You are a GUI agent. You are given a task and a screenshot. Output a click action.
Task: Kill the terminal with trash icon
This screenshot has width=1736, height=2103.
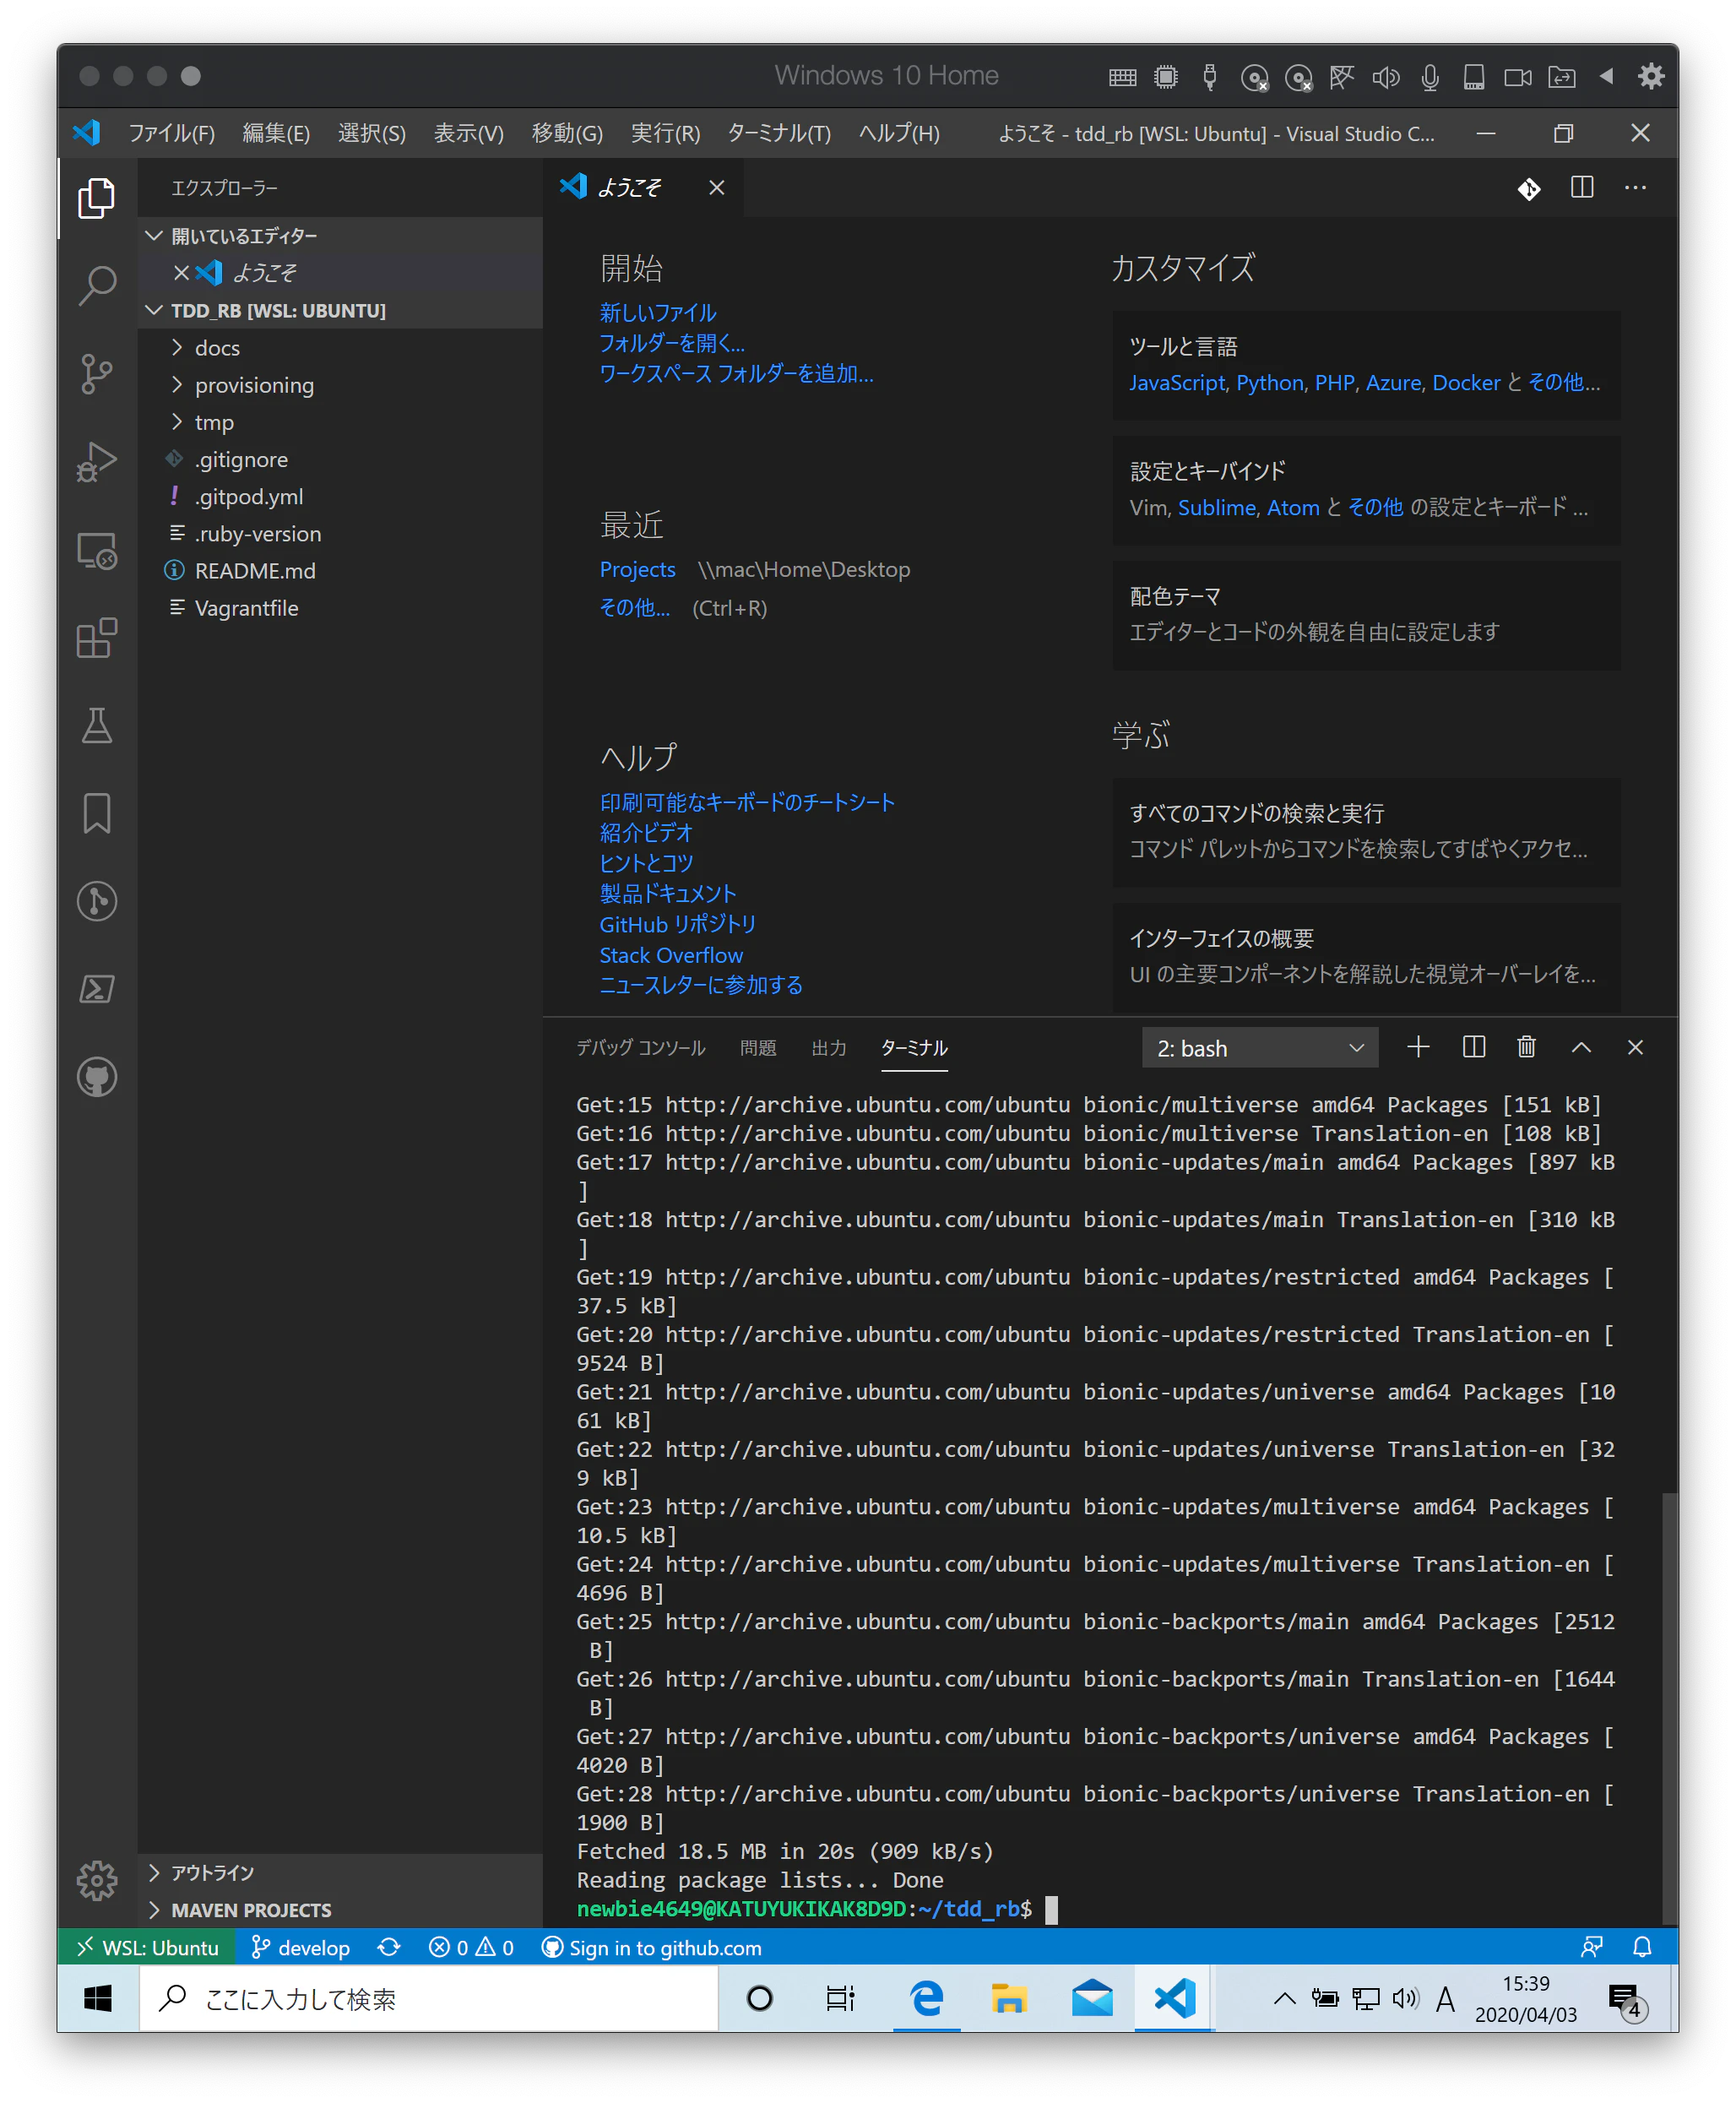click(x=1526, y=1047)
